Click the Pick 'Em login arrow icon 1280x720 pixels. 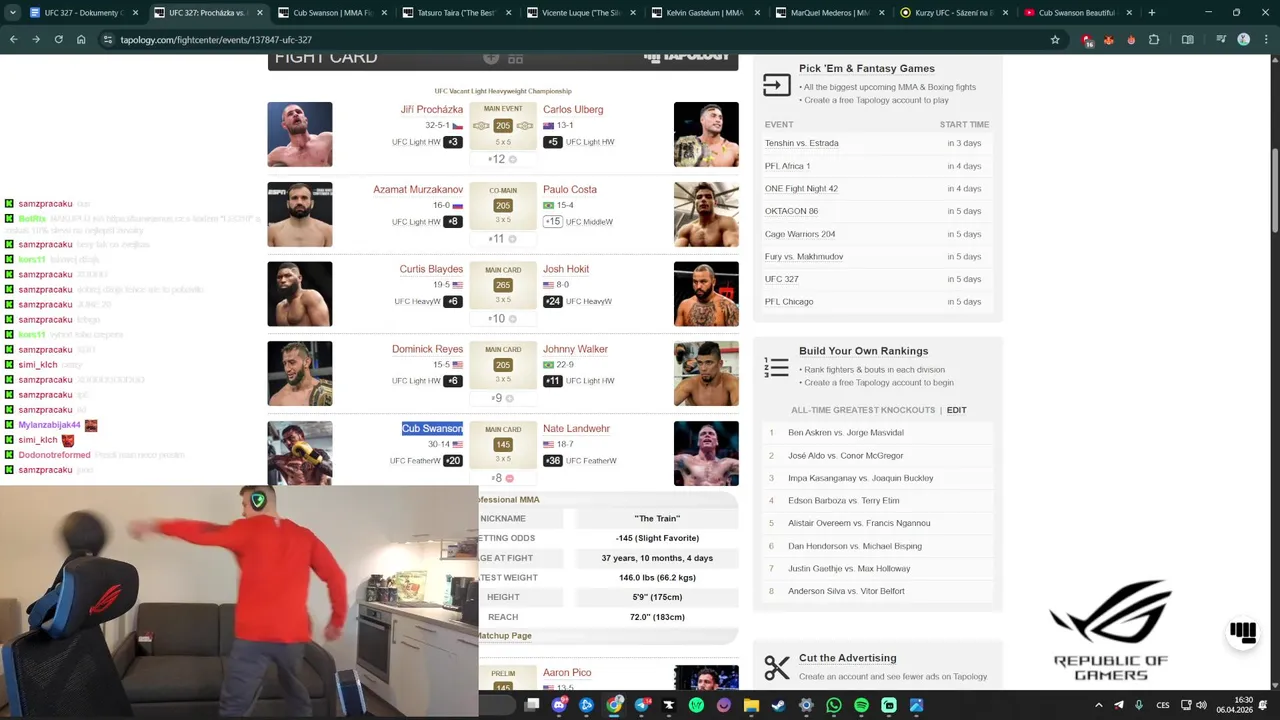[x=777, y=86]
